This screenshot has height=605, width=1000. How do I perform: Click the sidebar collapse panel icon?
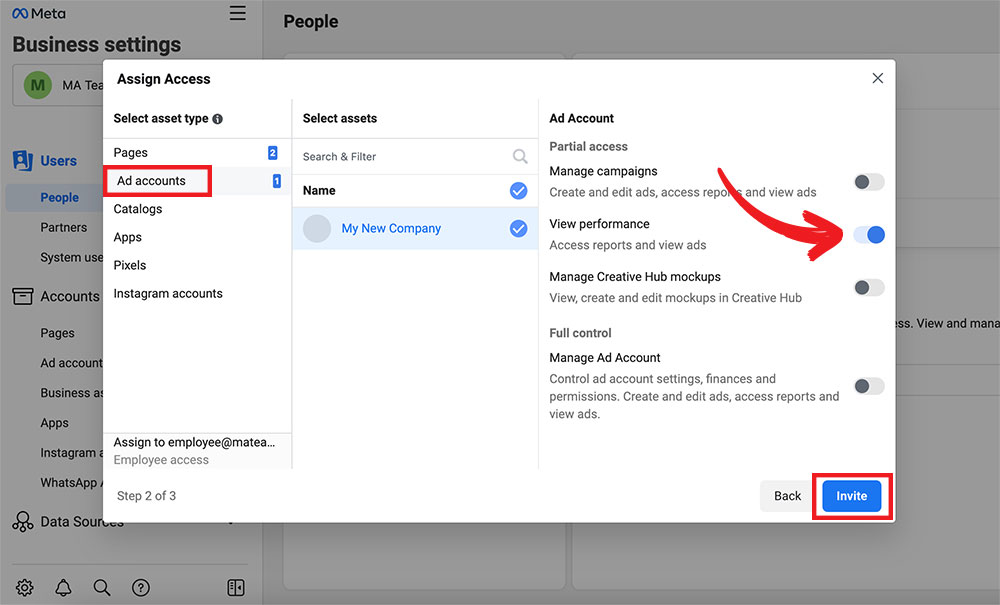point(236,588)
